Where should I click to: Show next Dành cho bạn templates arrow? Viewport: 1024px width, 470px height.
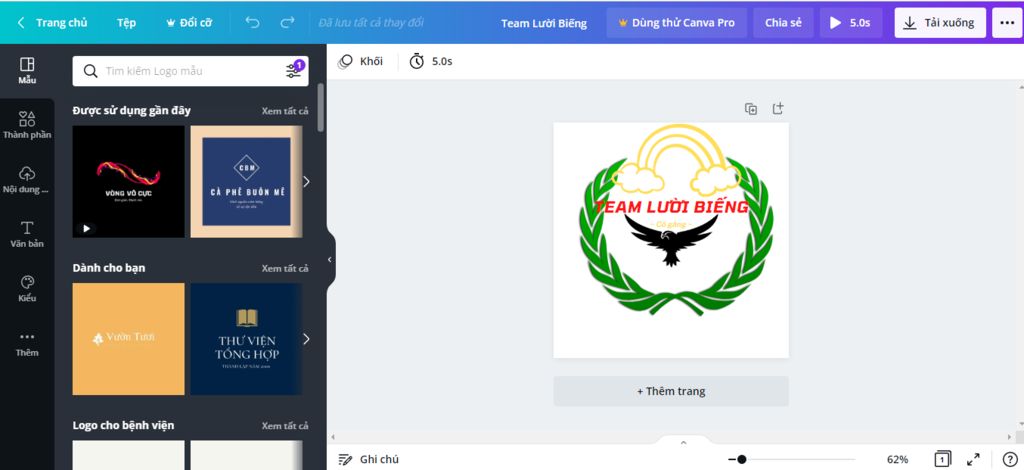coord(306,339)
